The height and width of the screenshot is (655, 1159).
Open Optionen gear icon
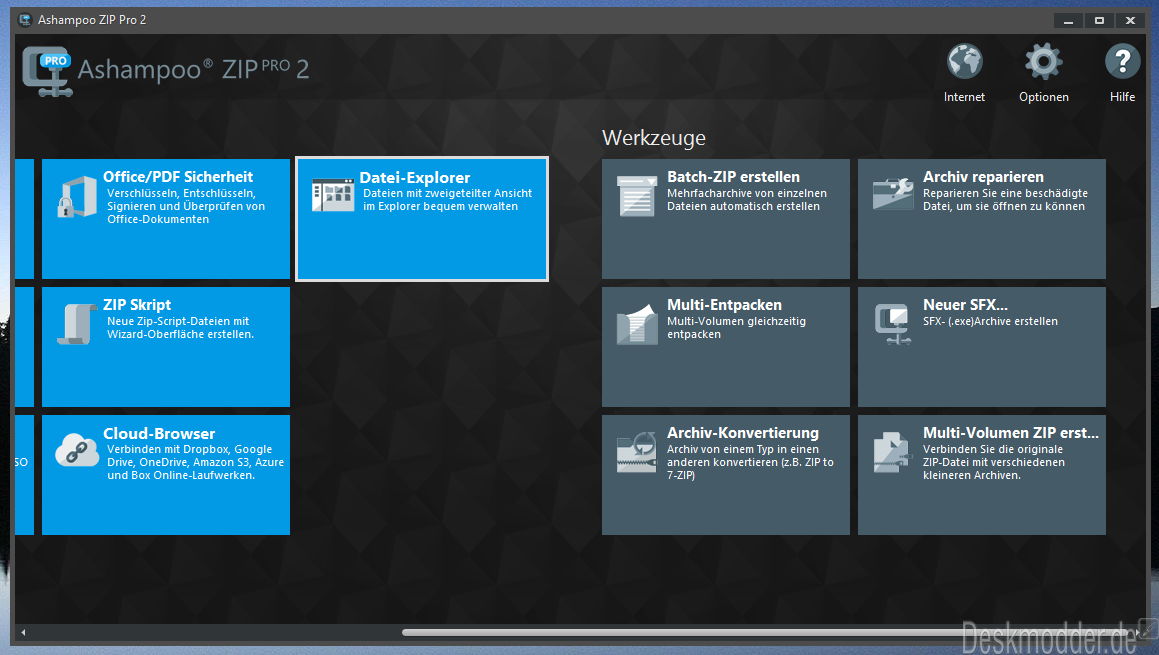pos(1044,61)
